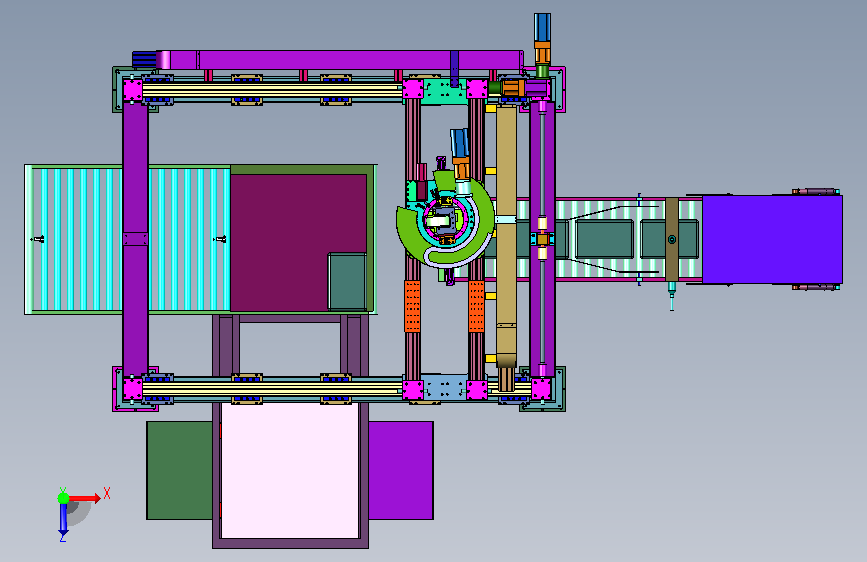Select the olive crossbar over the right conveyor
The image size is (867, 562).
click(x=672, y=240)
